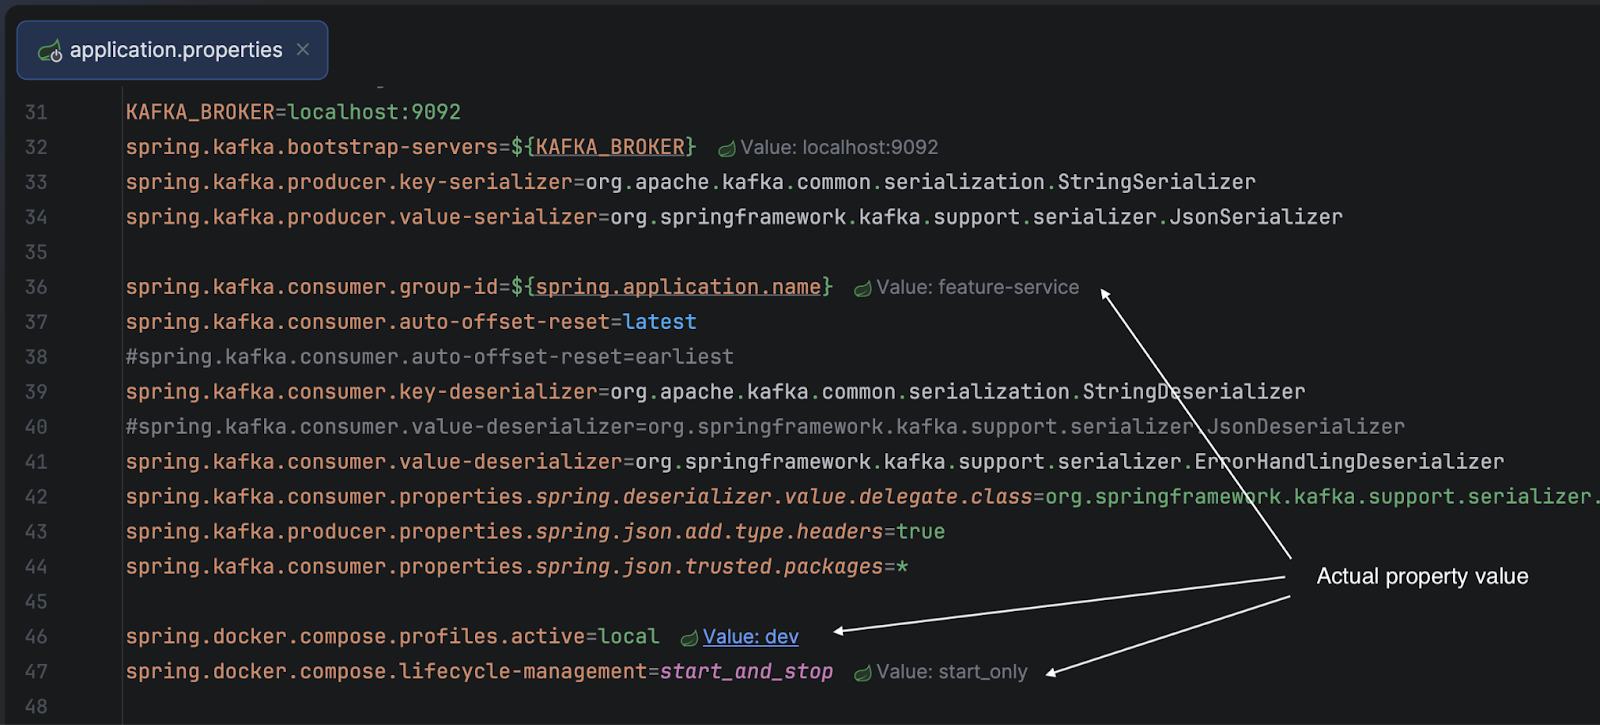Click the spring.docker.compose.lifecycle-management key
Image resolution: width=1600 pixels, height=725 pixels.
pyautogui.click(x=386, y=672)
